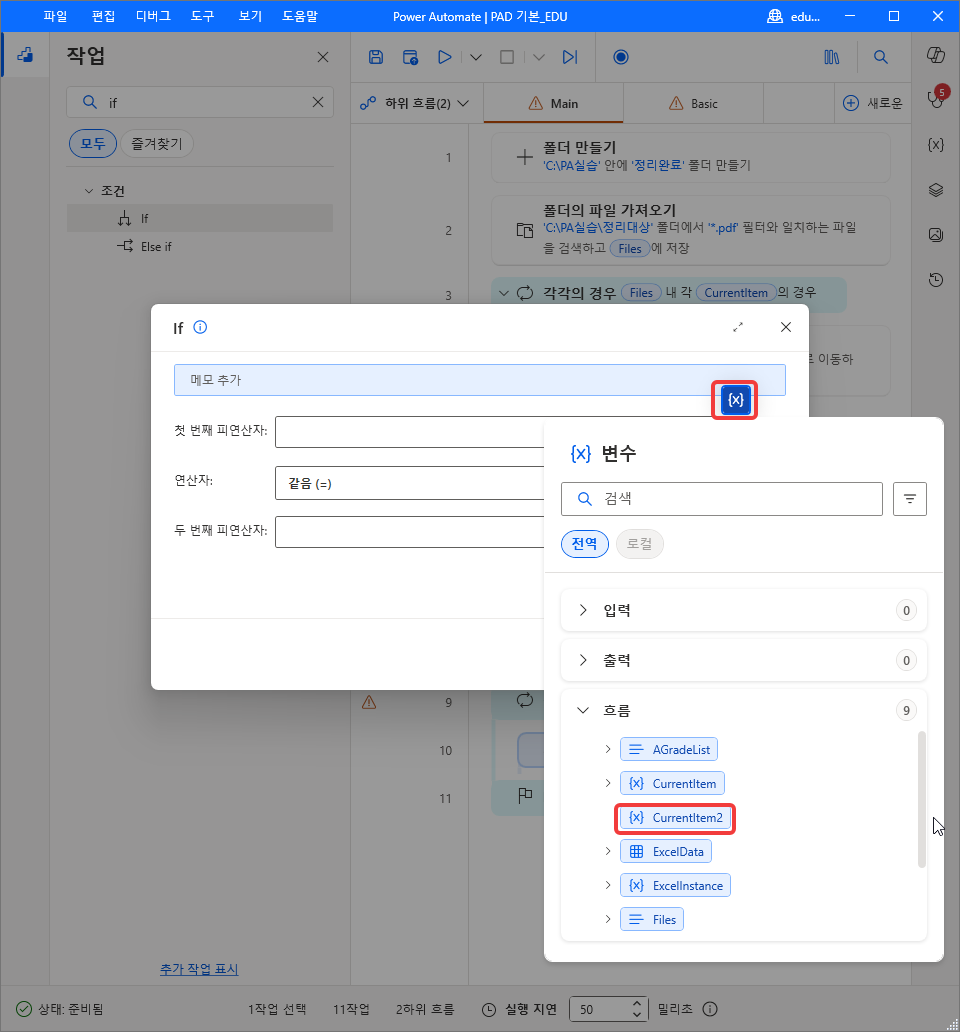The width and height of the screenshot is (960, 1032).
Task: Open the 파일 menu
Action: (x=55, y=16)
